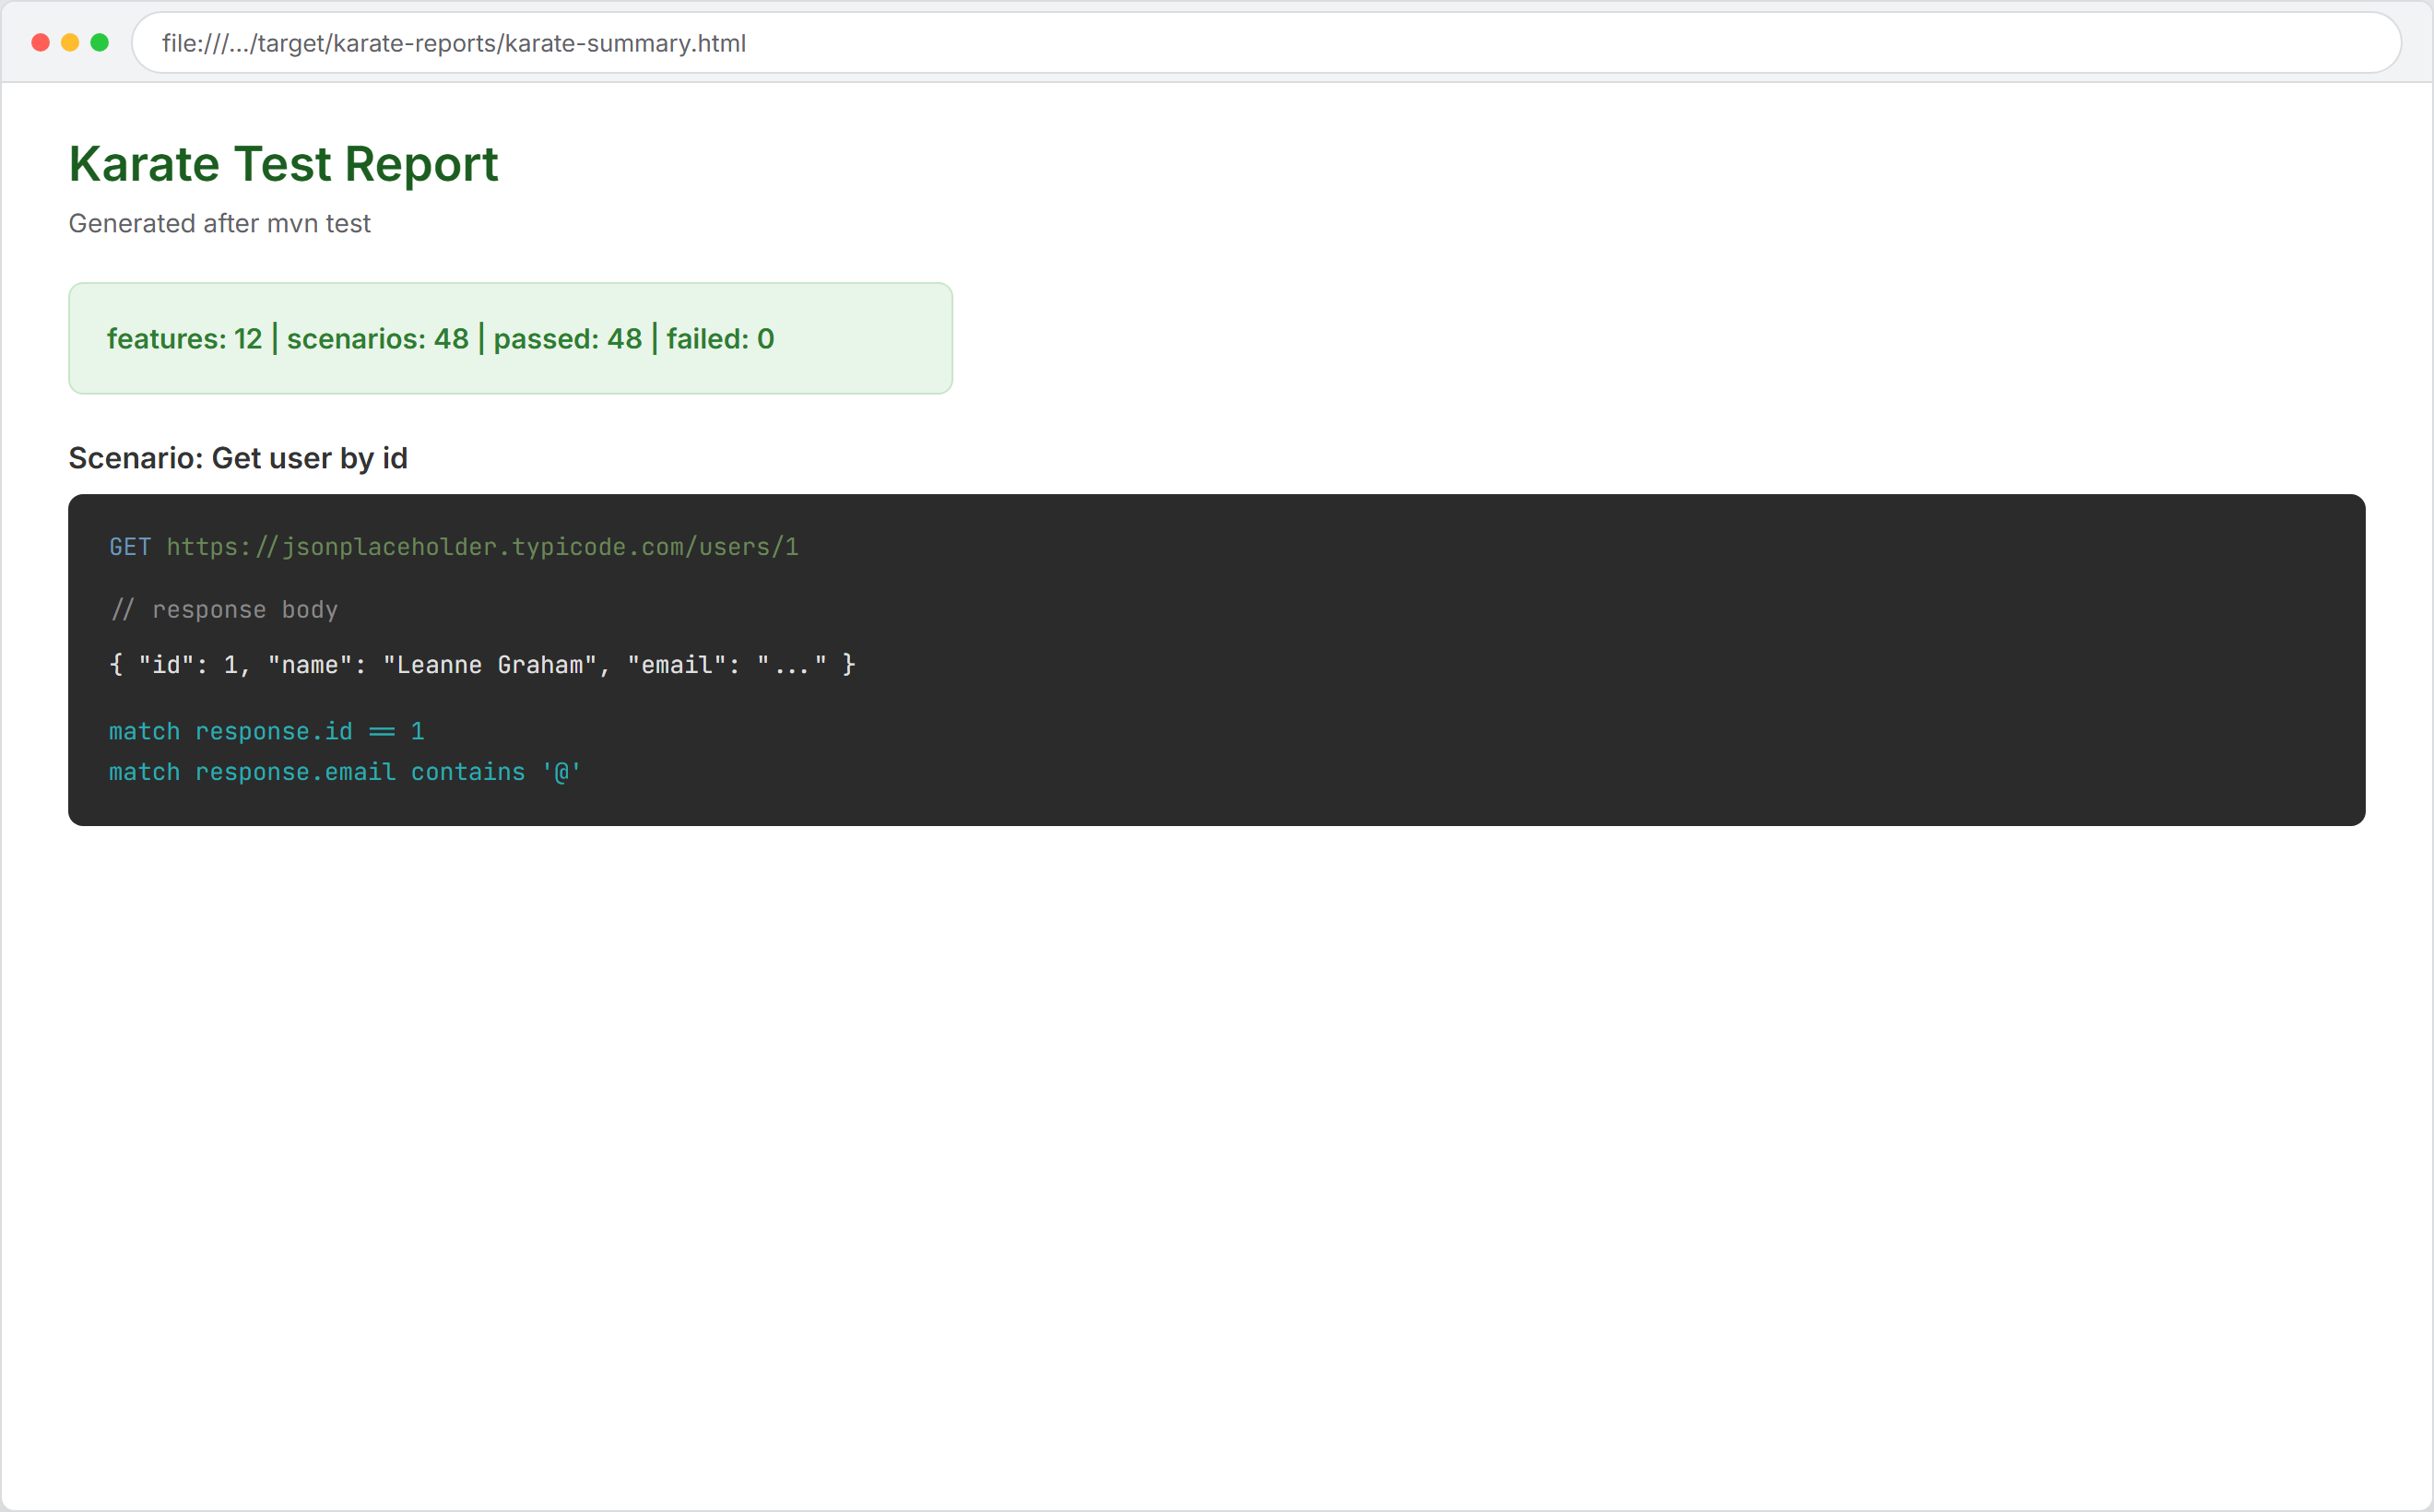Viewport: 2434px width, 1512px height.
Task: Click the Karate Test Report heading
Action: point(283,164)
